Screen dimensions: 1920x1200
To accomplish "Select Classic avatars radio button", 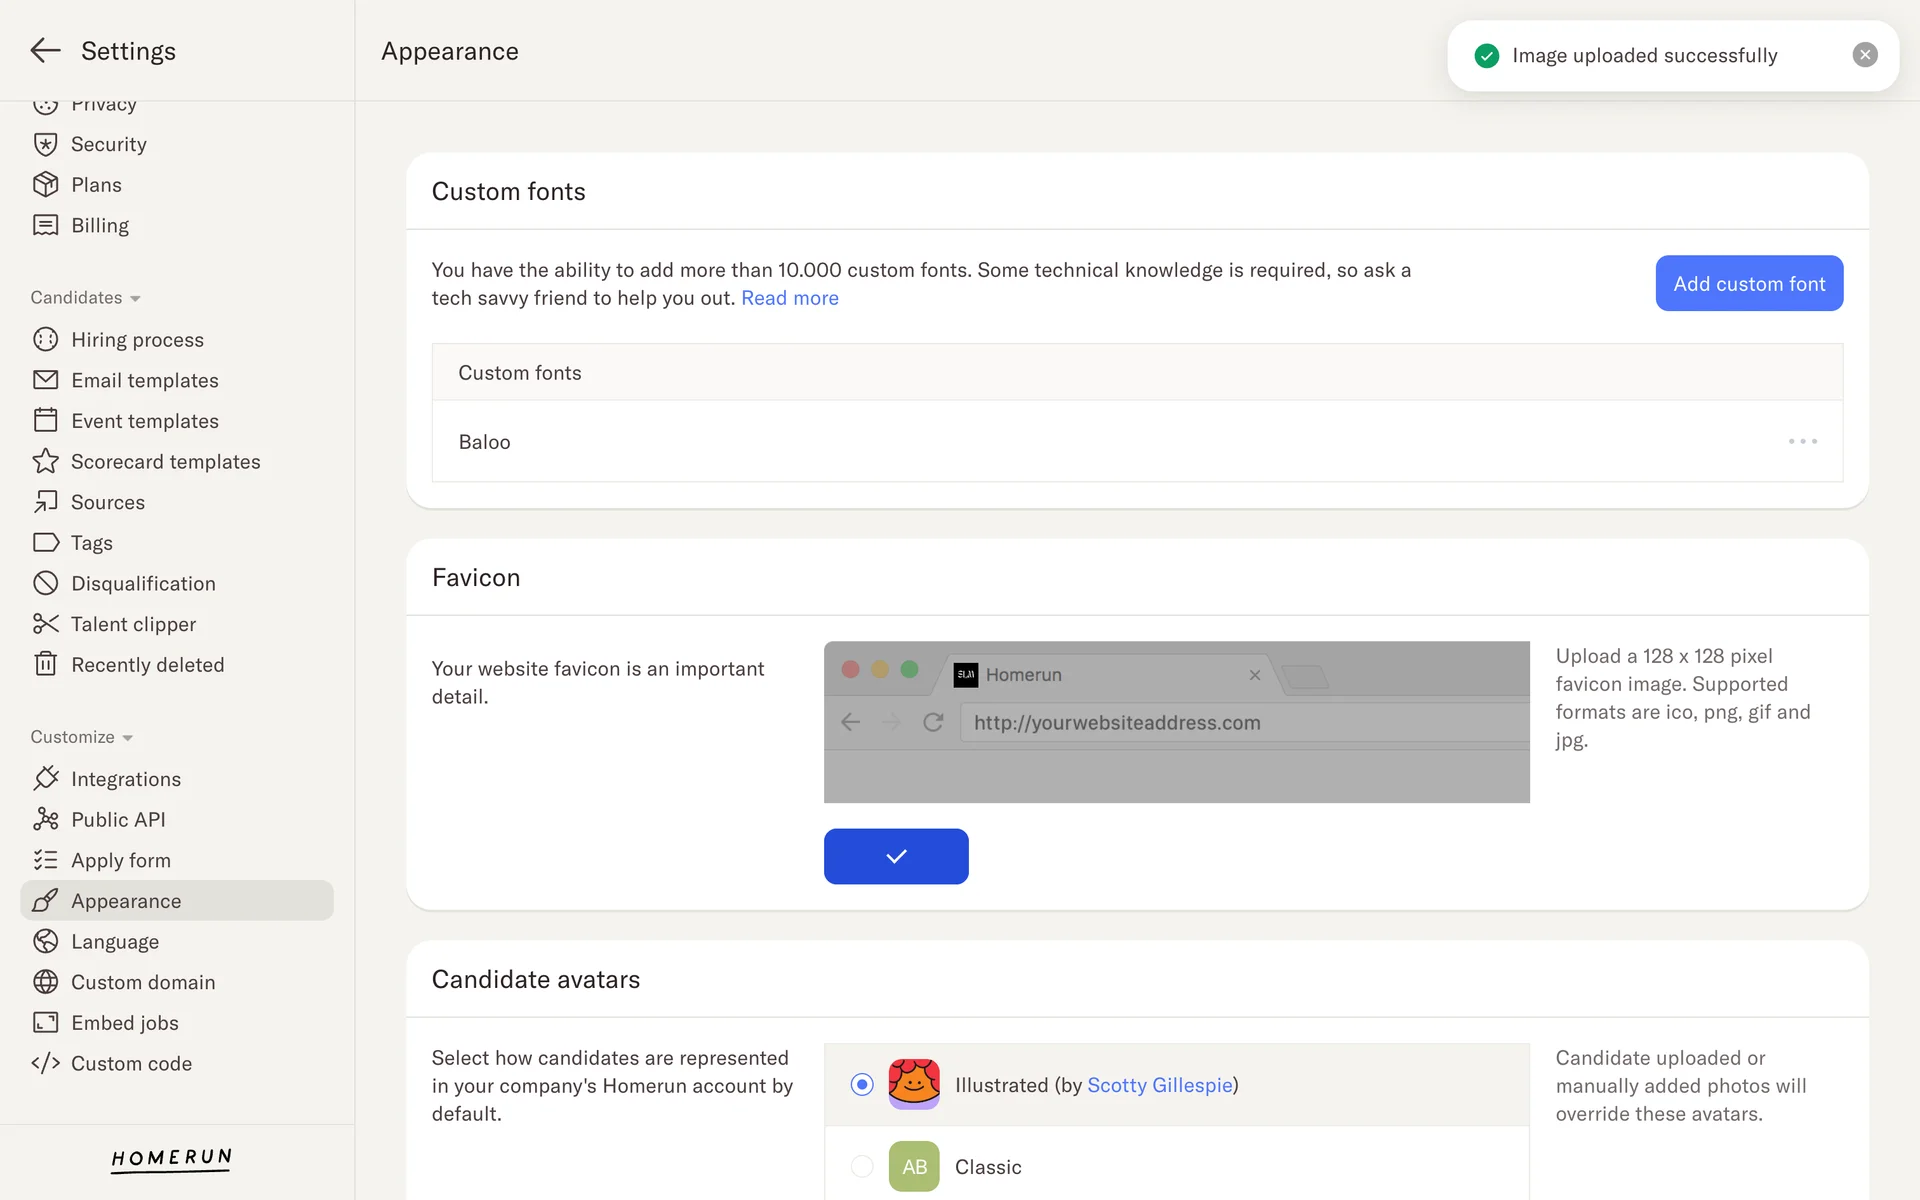I will click(x=862, y=1166).
